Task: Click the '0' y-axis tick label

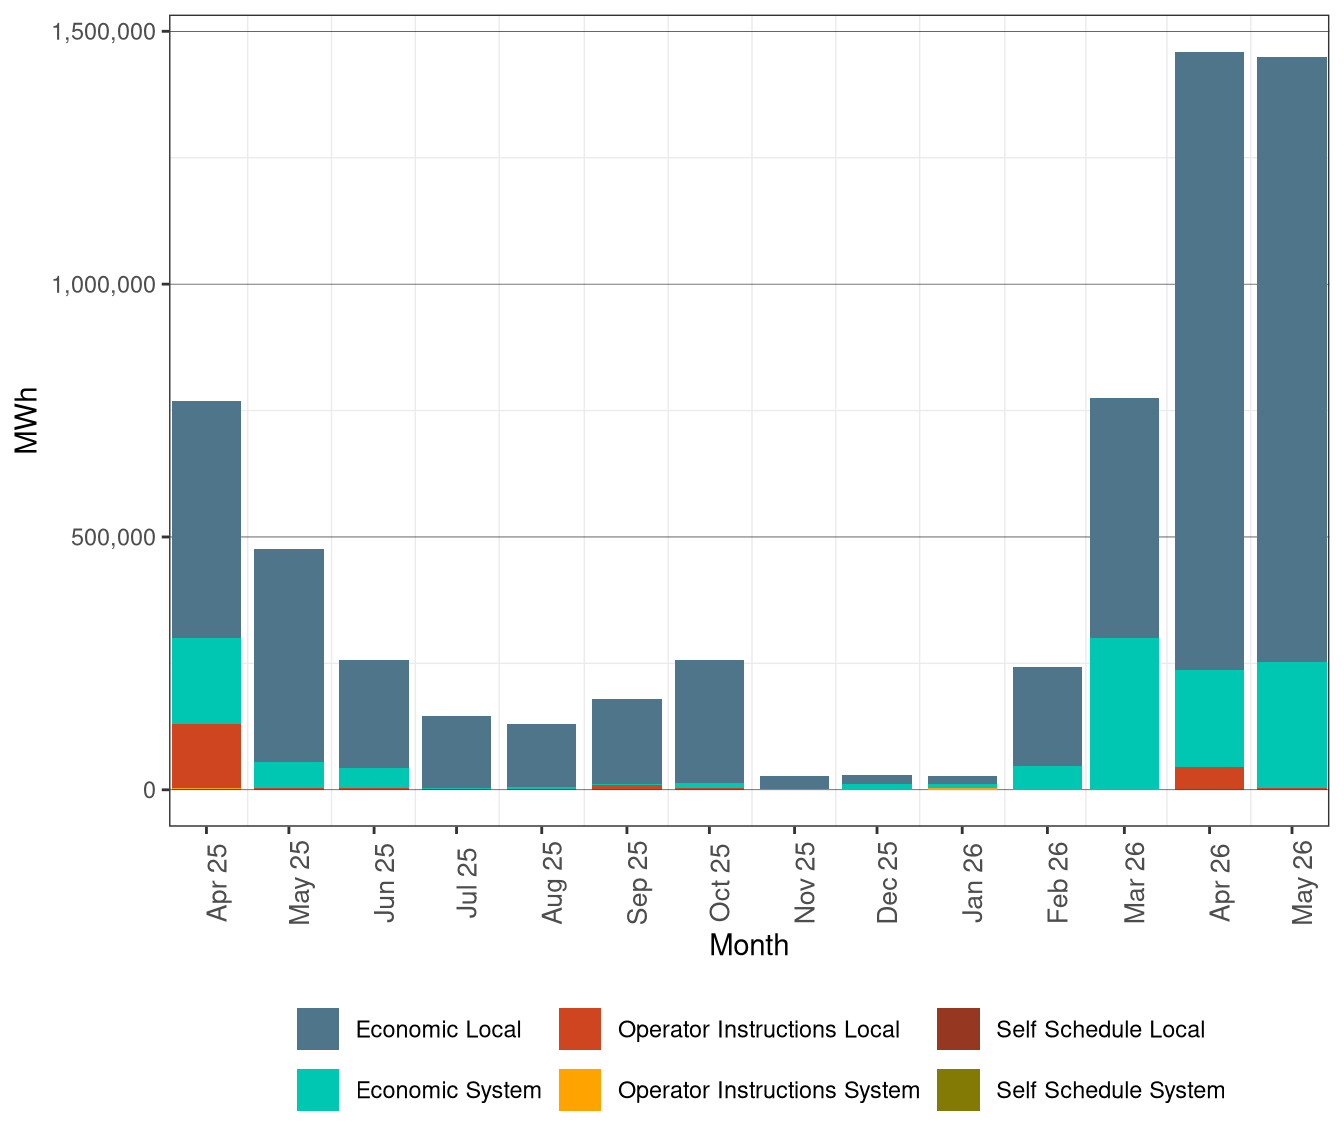Action: point(150,790)
